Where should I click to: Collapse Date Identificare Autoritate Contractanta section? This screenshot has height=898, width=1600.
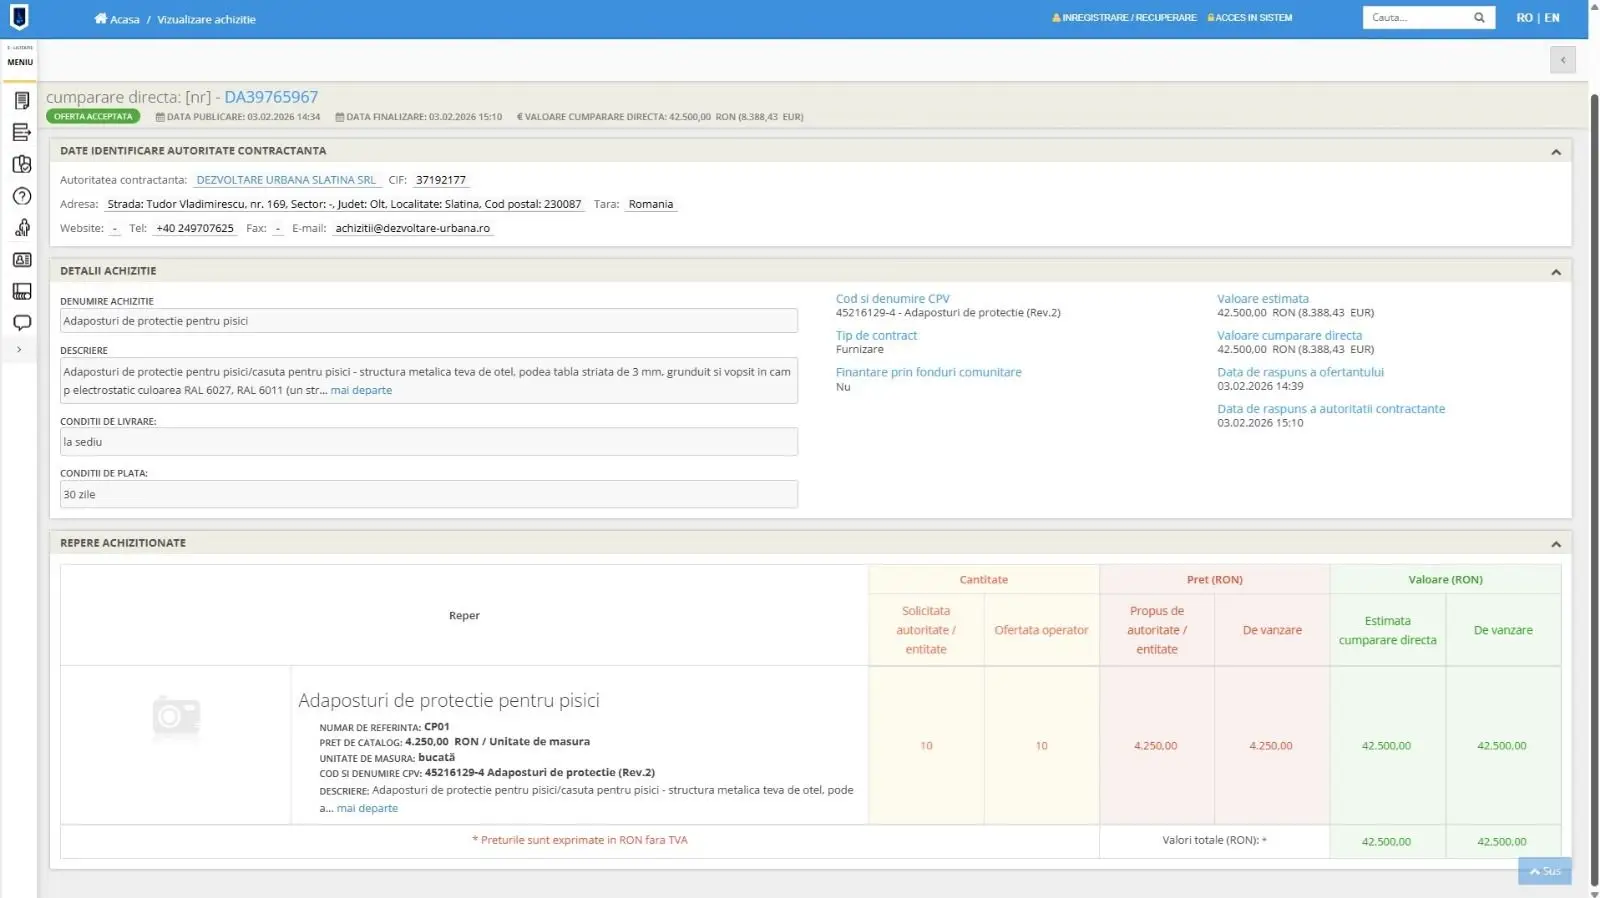(x=1555, y=152)
